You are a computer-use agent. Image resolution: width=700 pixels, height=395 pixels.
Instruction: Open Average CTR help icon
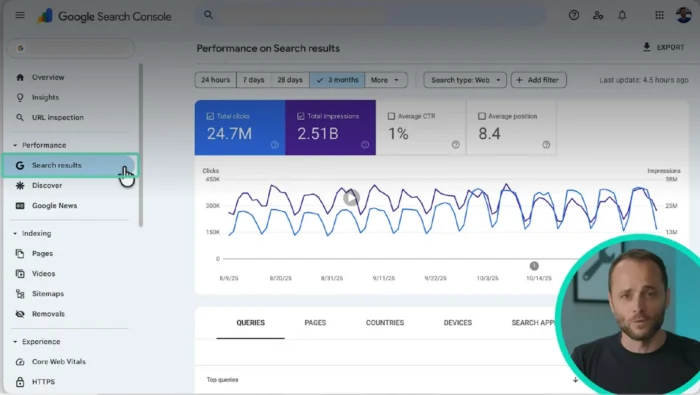tap(455, 145)
